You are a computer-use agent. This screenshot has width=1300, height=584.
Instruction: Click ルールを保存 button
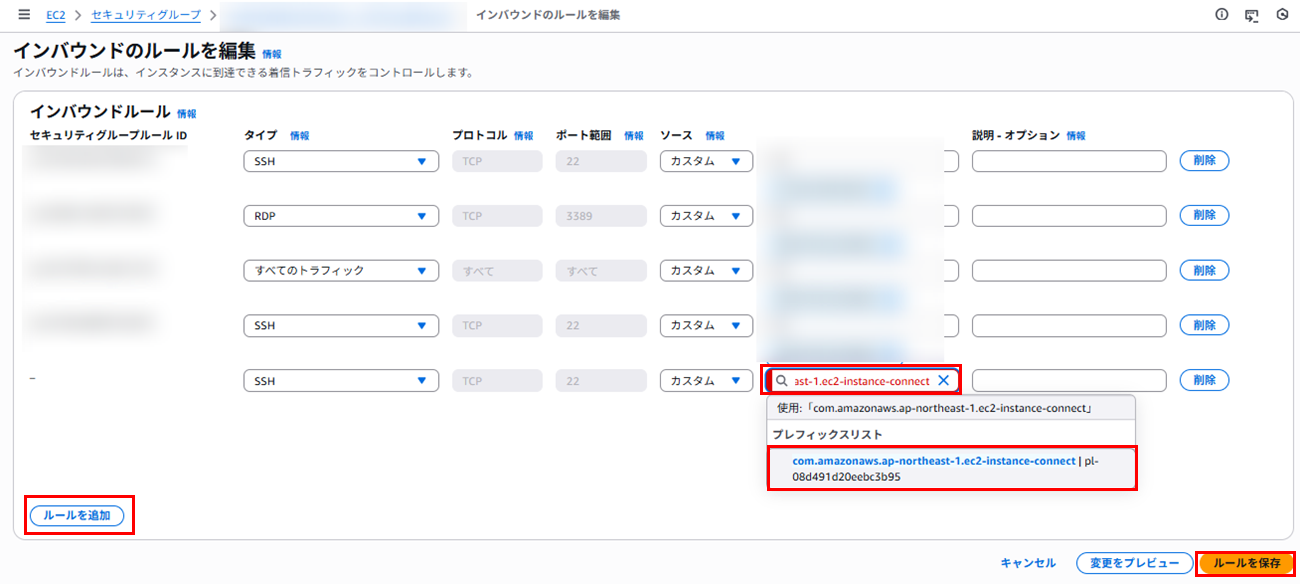[1246, 563]
